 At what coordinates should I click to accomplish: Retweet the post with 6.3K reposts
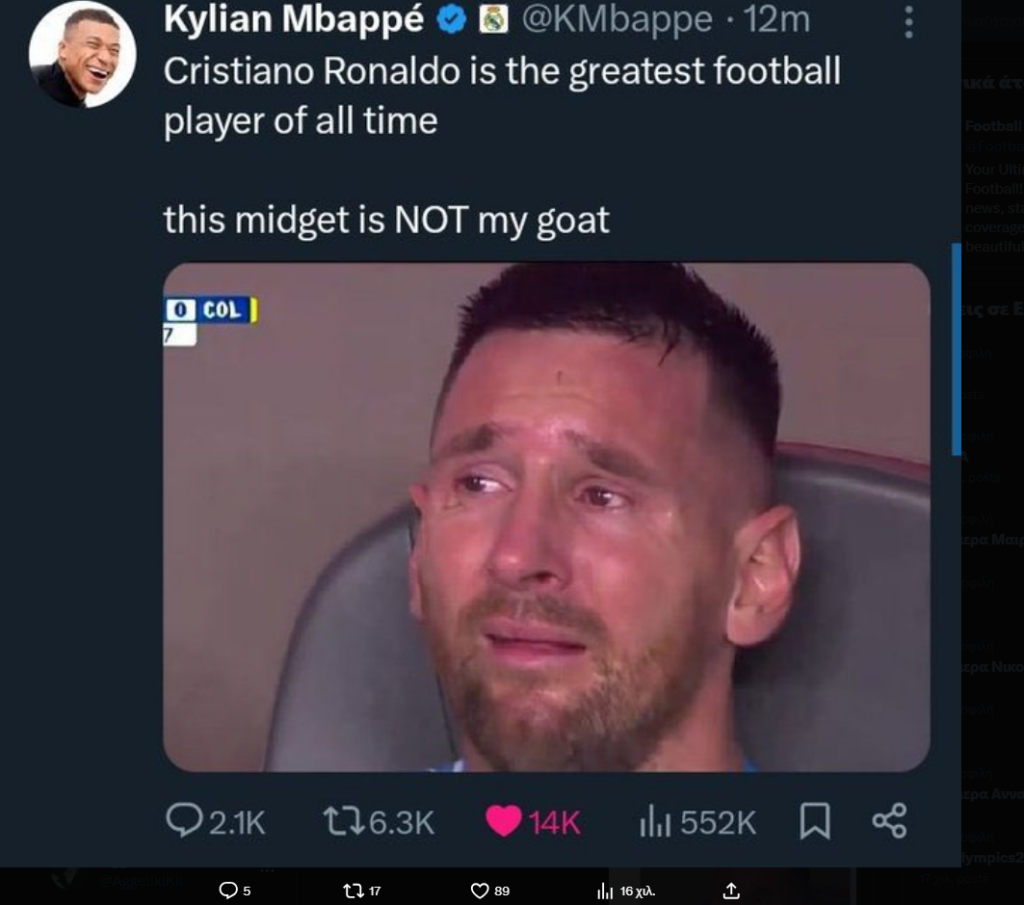(344, 821)
